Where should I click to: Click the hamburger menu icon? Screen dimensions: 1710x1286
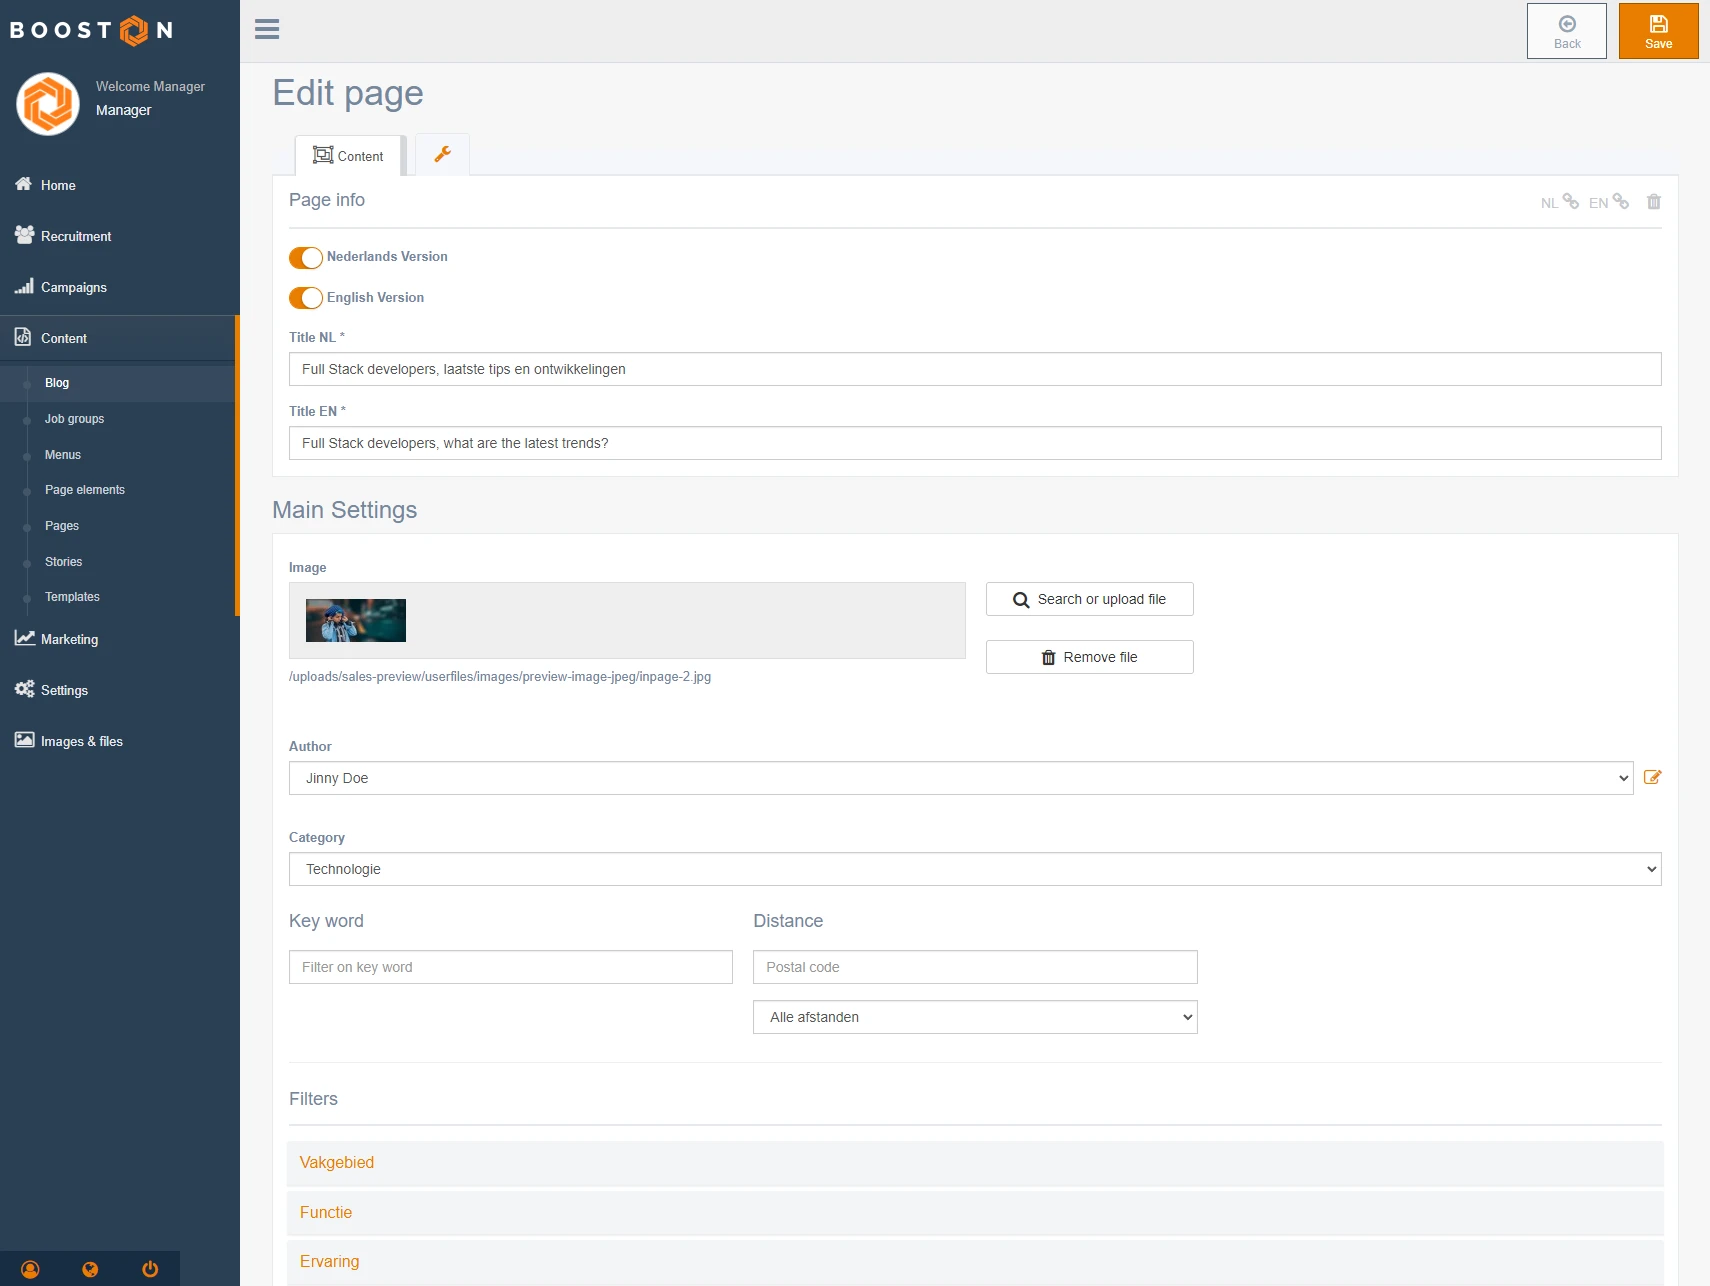coord(267,30)
